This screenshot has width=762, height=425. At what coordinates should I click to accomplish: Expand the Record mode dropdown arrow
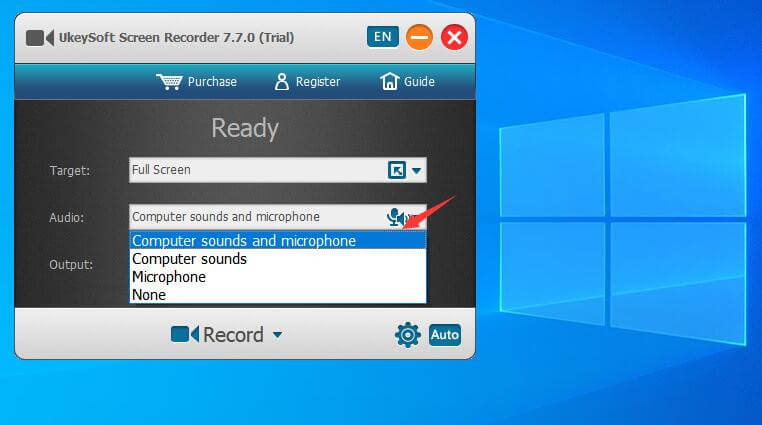click(x=277, y=335)
